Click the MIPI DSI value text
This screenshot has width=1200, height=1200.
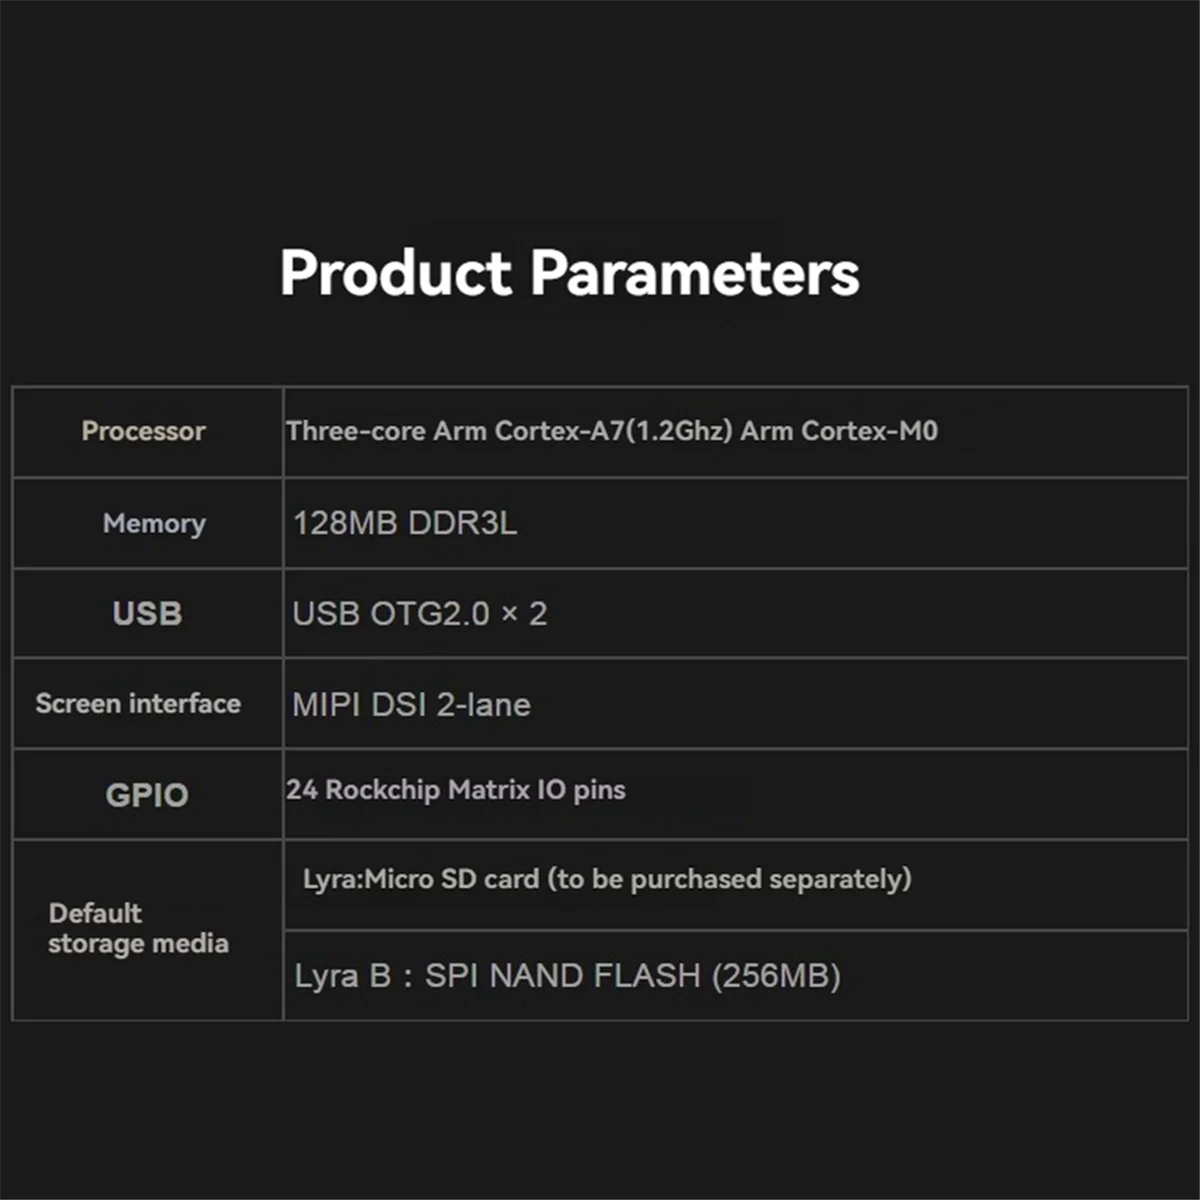(360, 705)
